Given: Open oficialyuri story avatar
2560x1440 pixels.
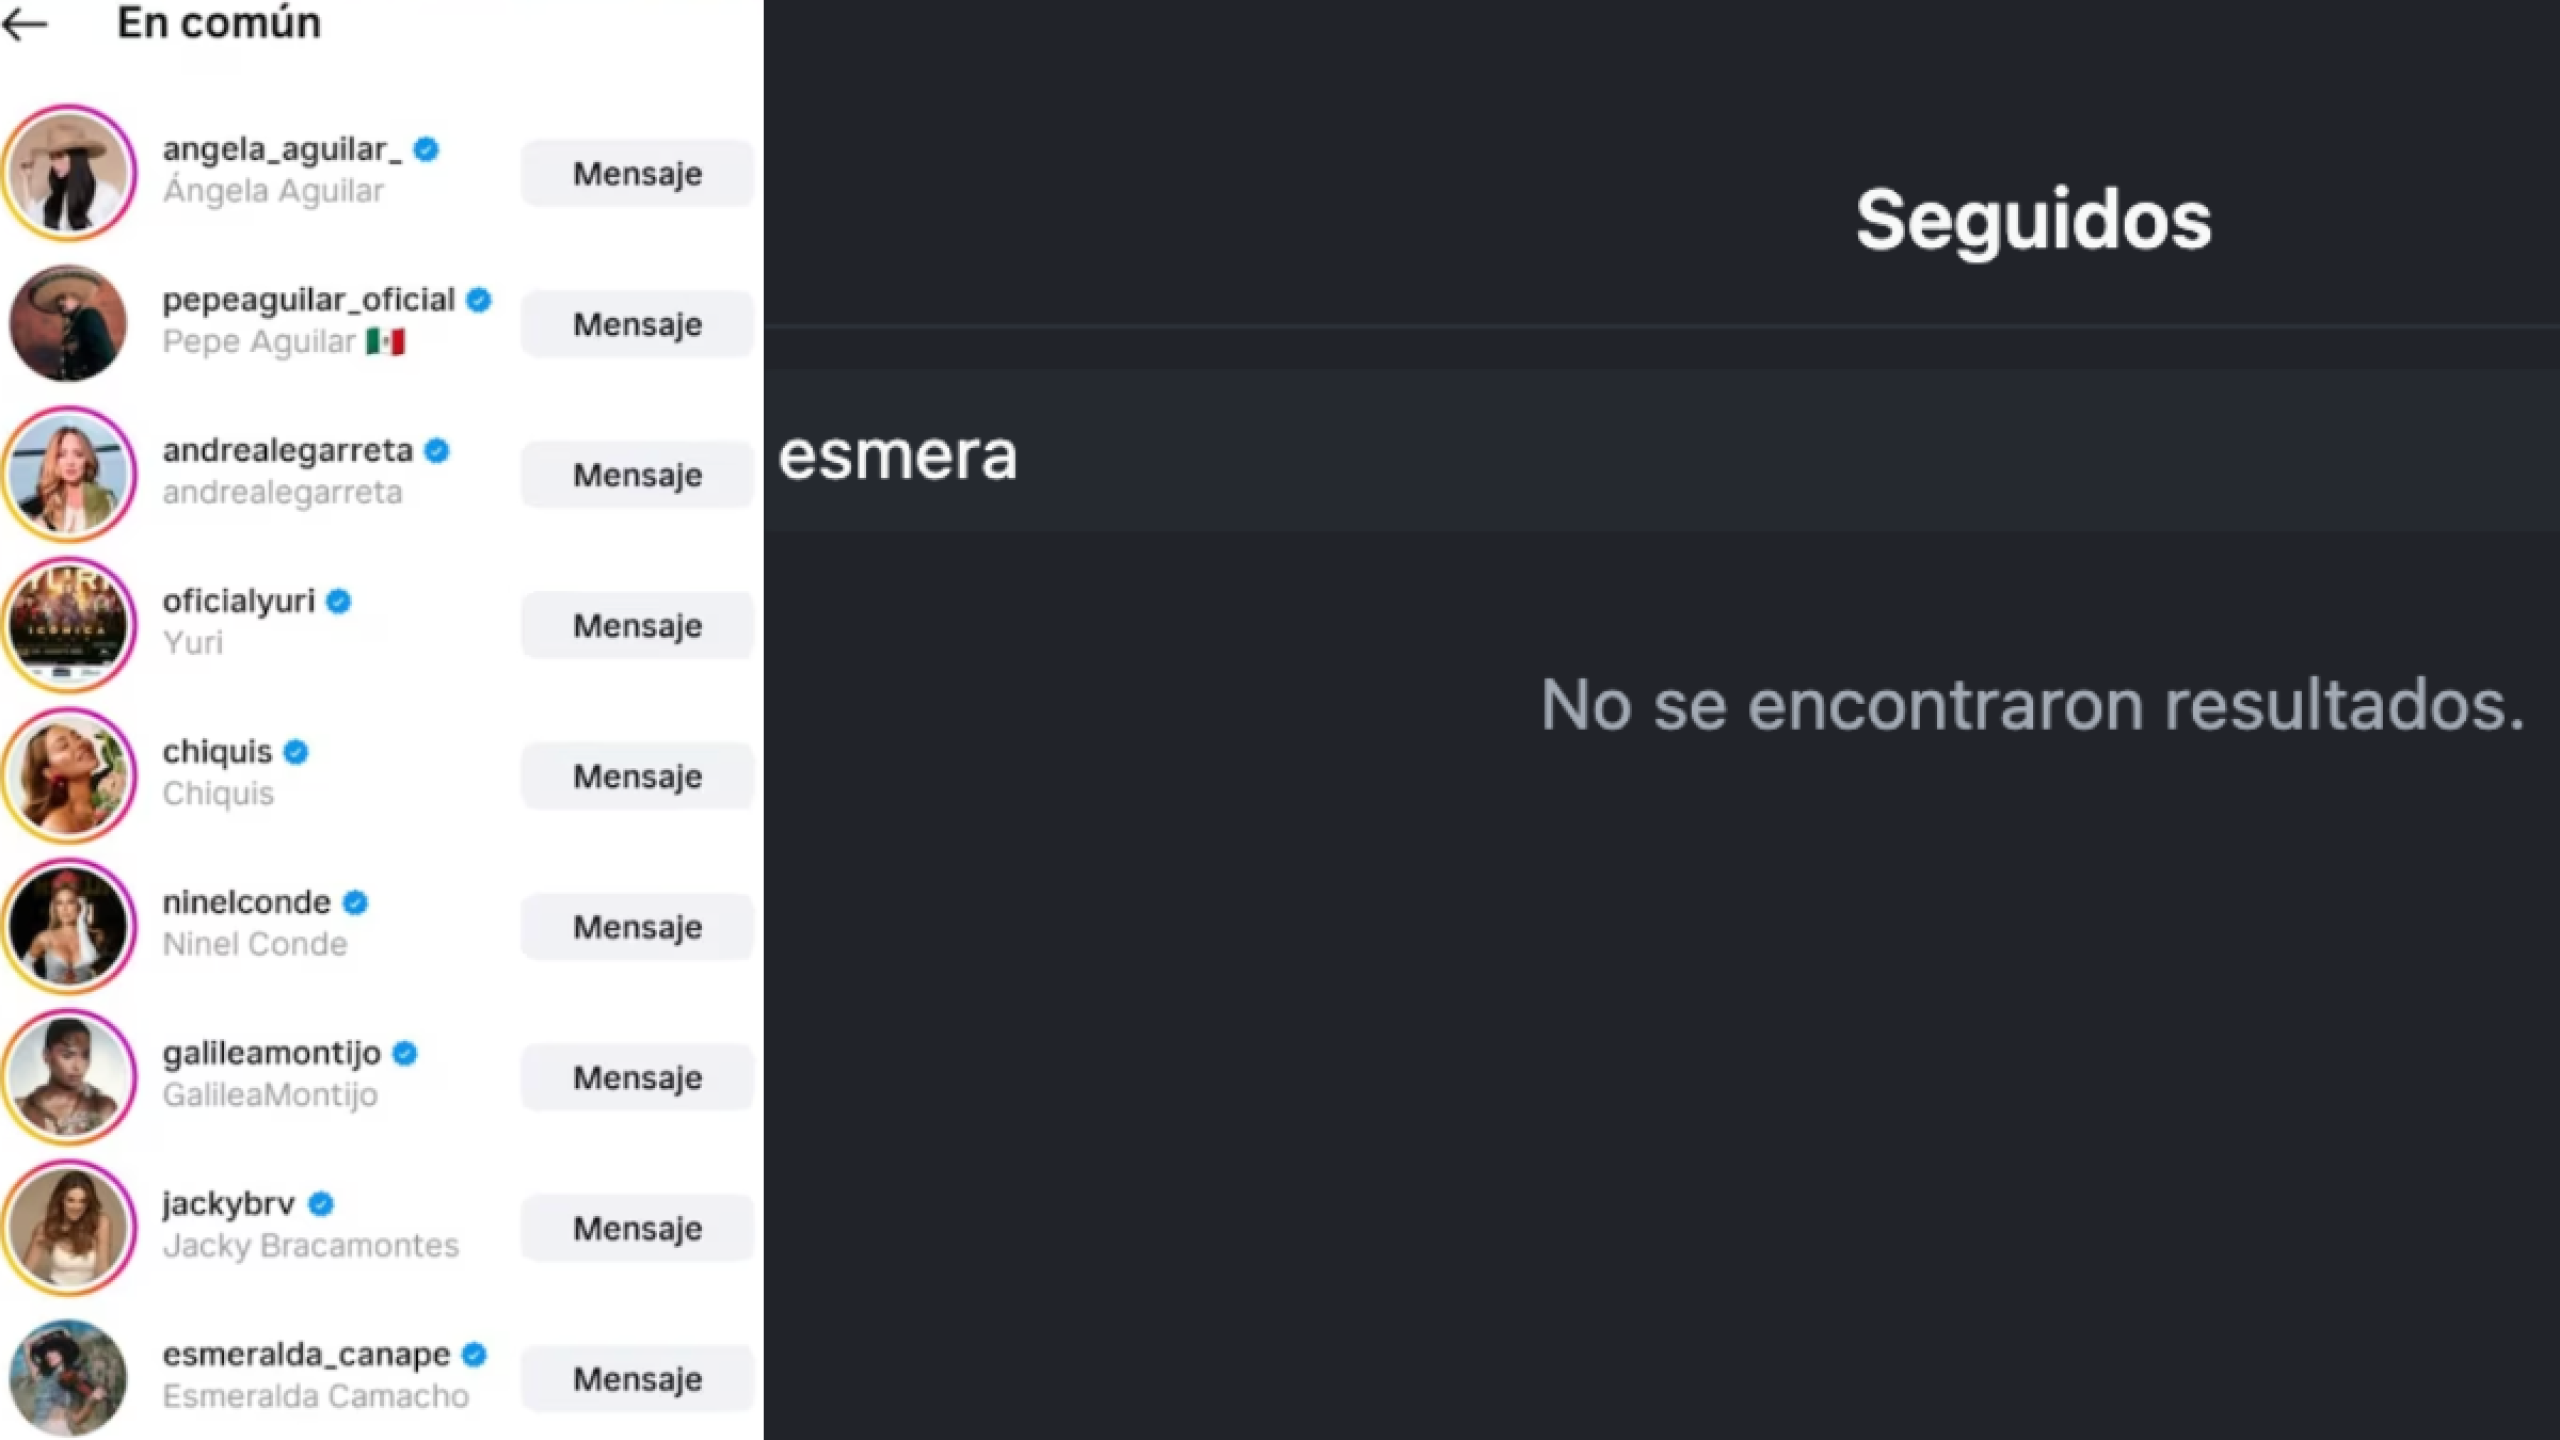Looking at the screenshot, I should point(69,625).
